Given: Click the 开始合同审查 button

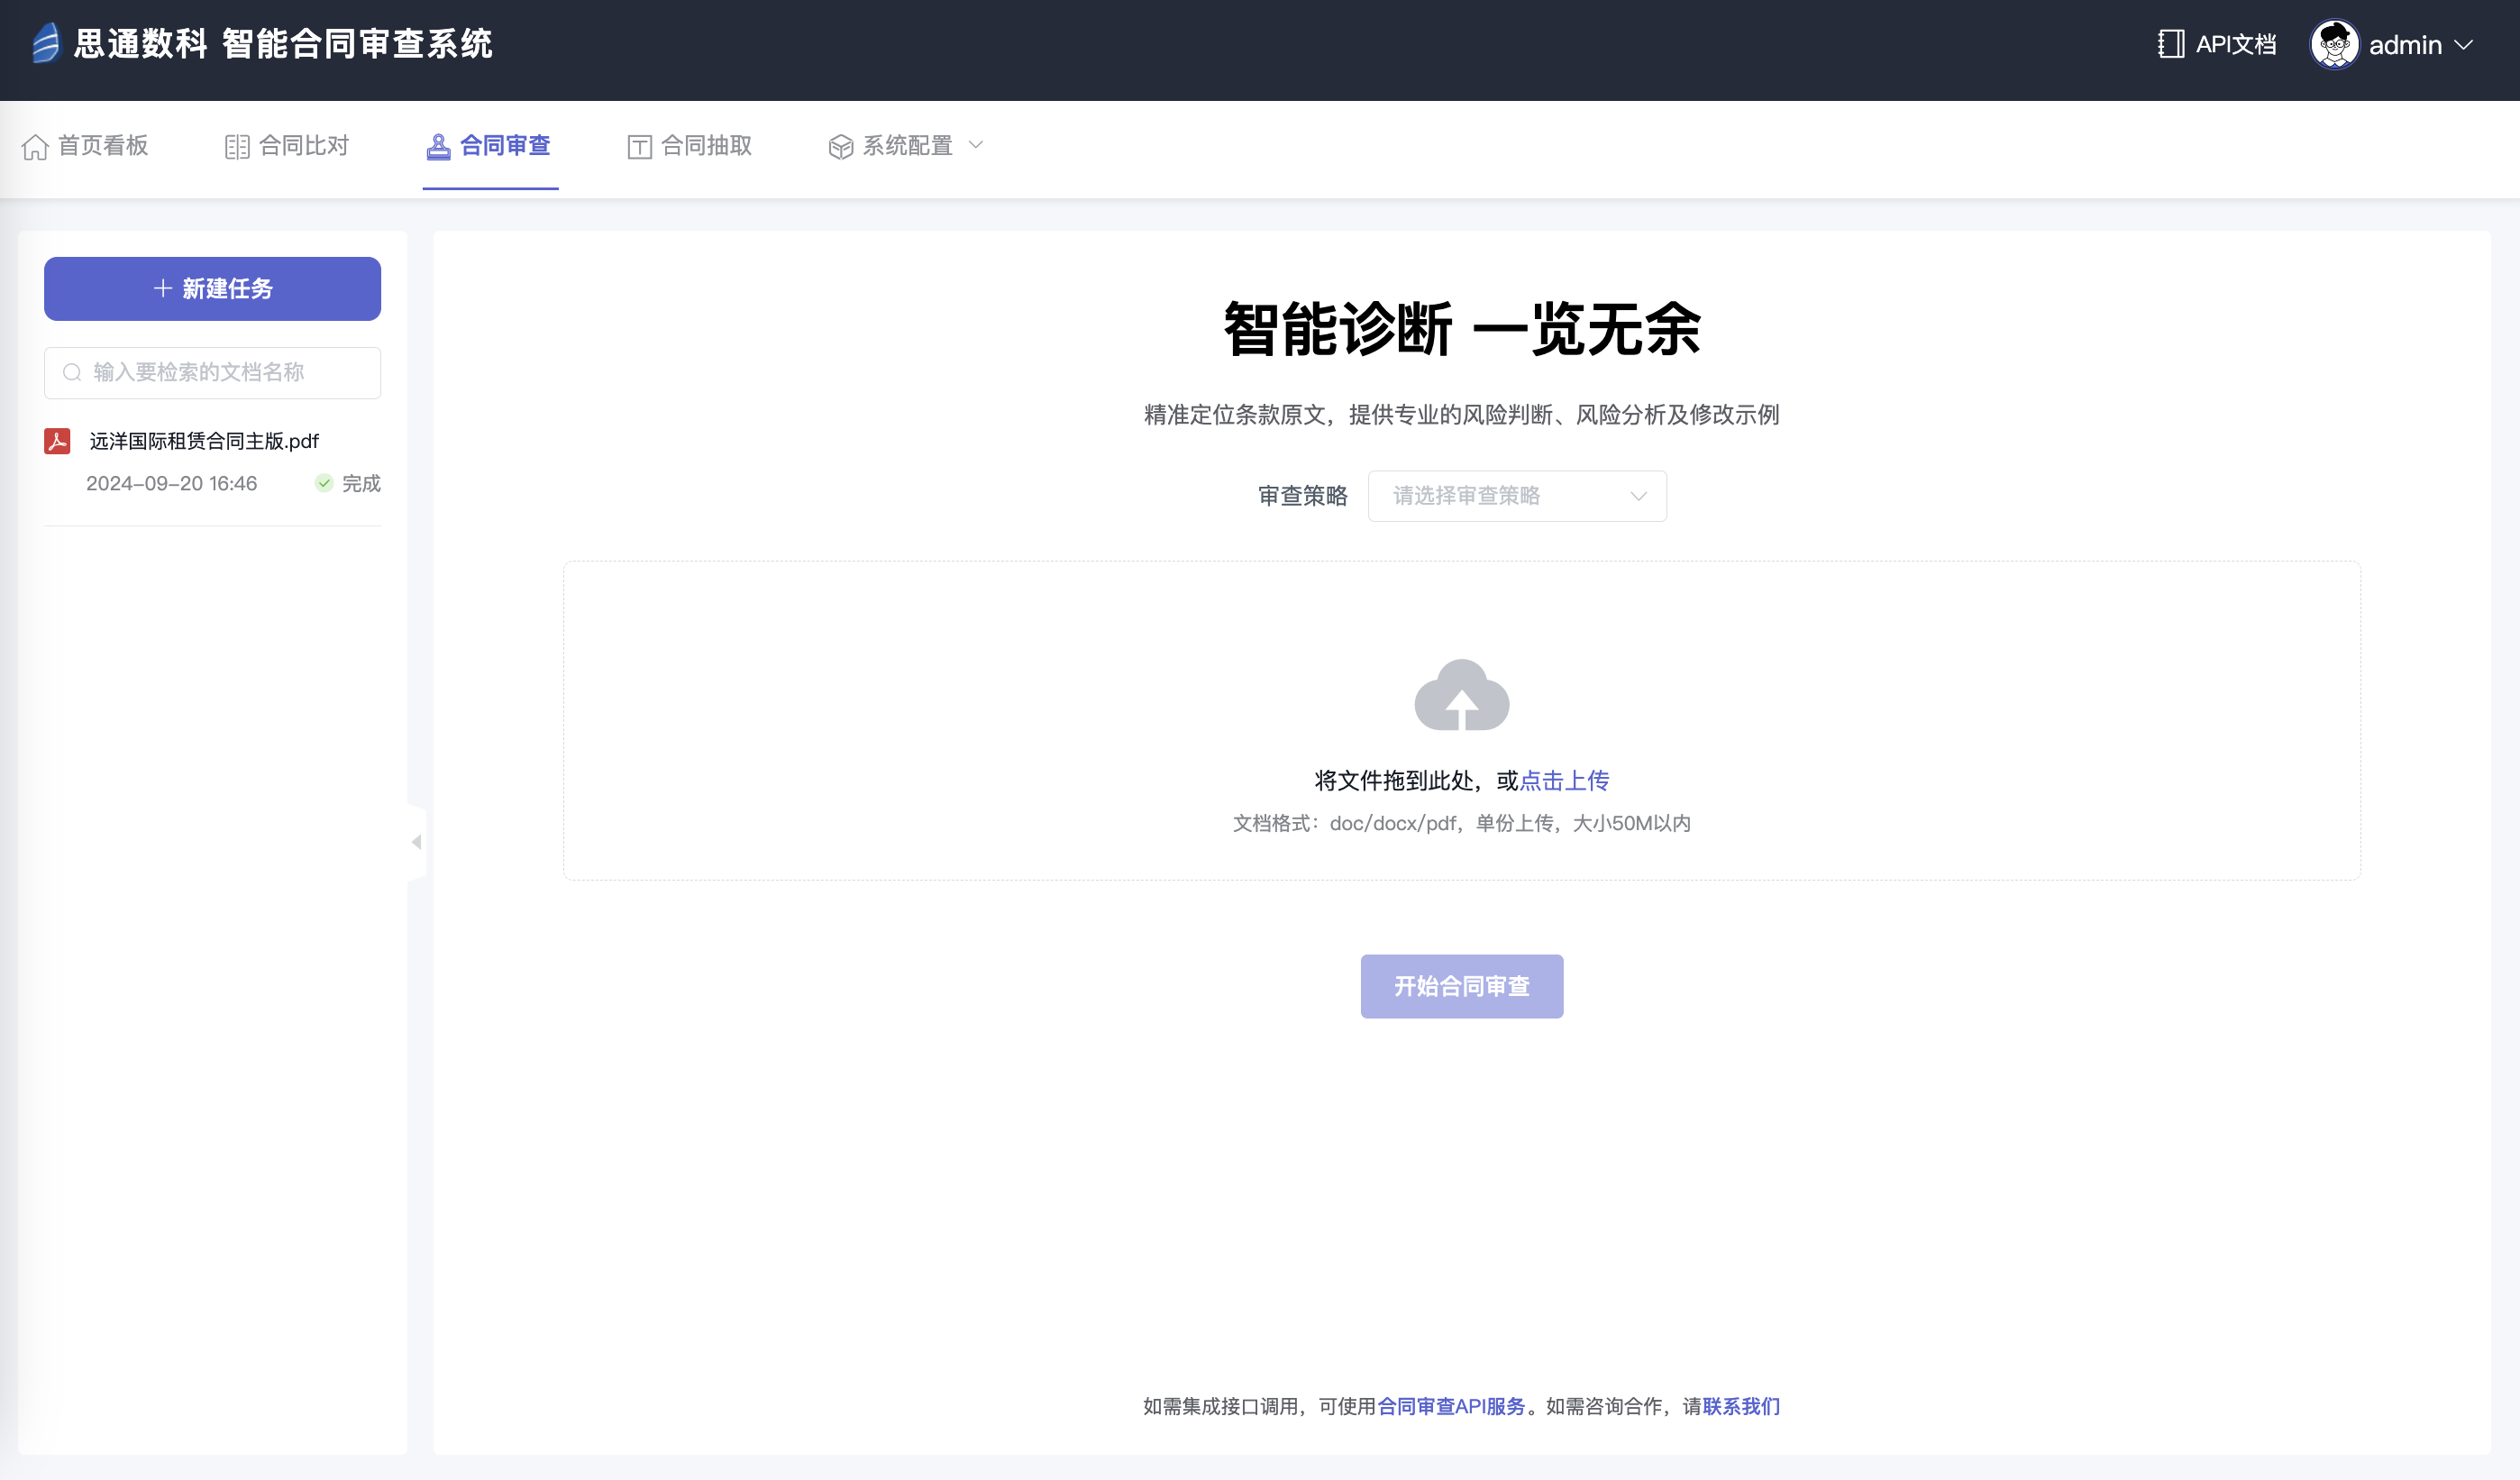Looking at the screenshot, I should (1461, 987).
